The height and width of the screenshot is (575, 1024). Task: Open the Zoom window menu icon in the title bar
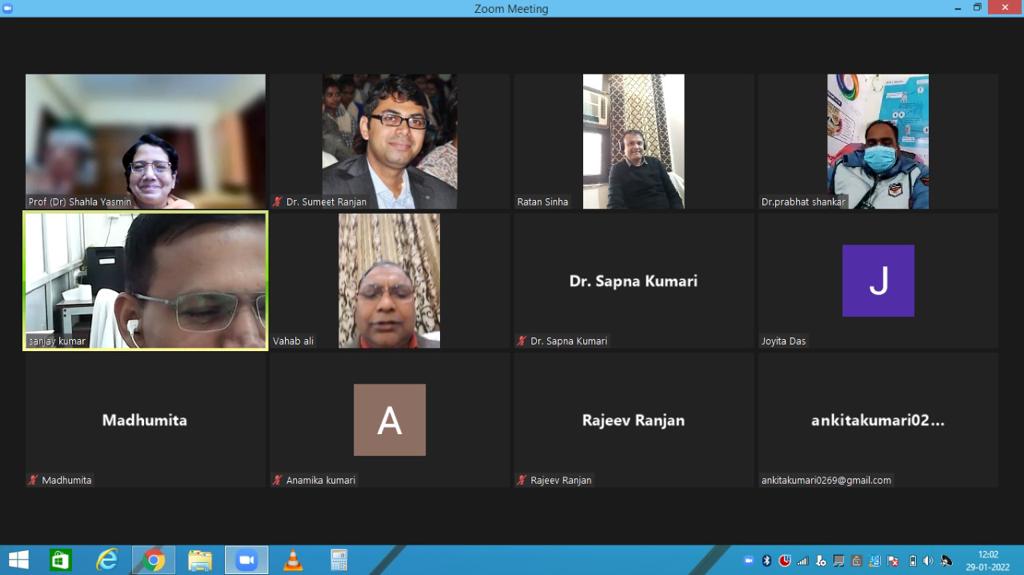point(8,8)
